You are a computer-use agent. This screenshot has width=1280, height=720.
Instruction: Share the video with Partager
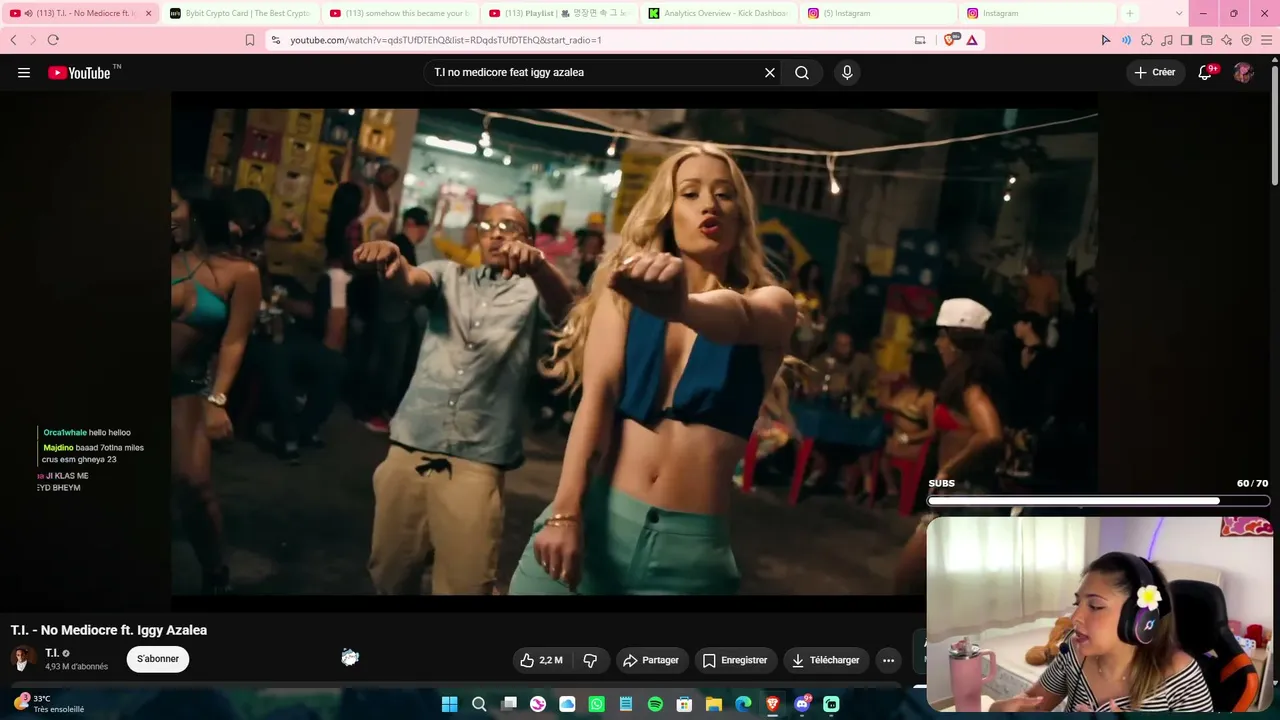[x=650, y=660]
